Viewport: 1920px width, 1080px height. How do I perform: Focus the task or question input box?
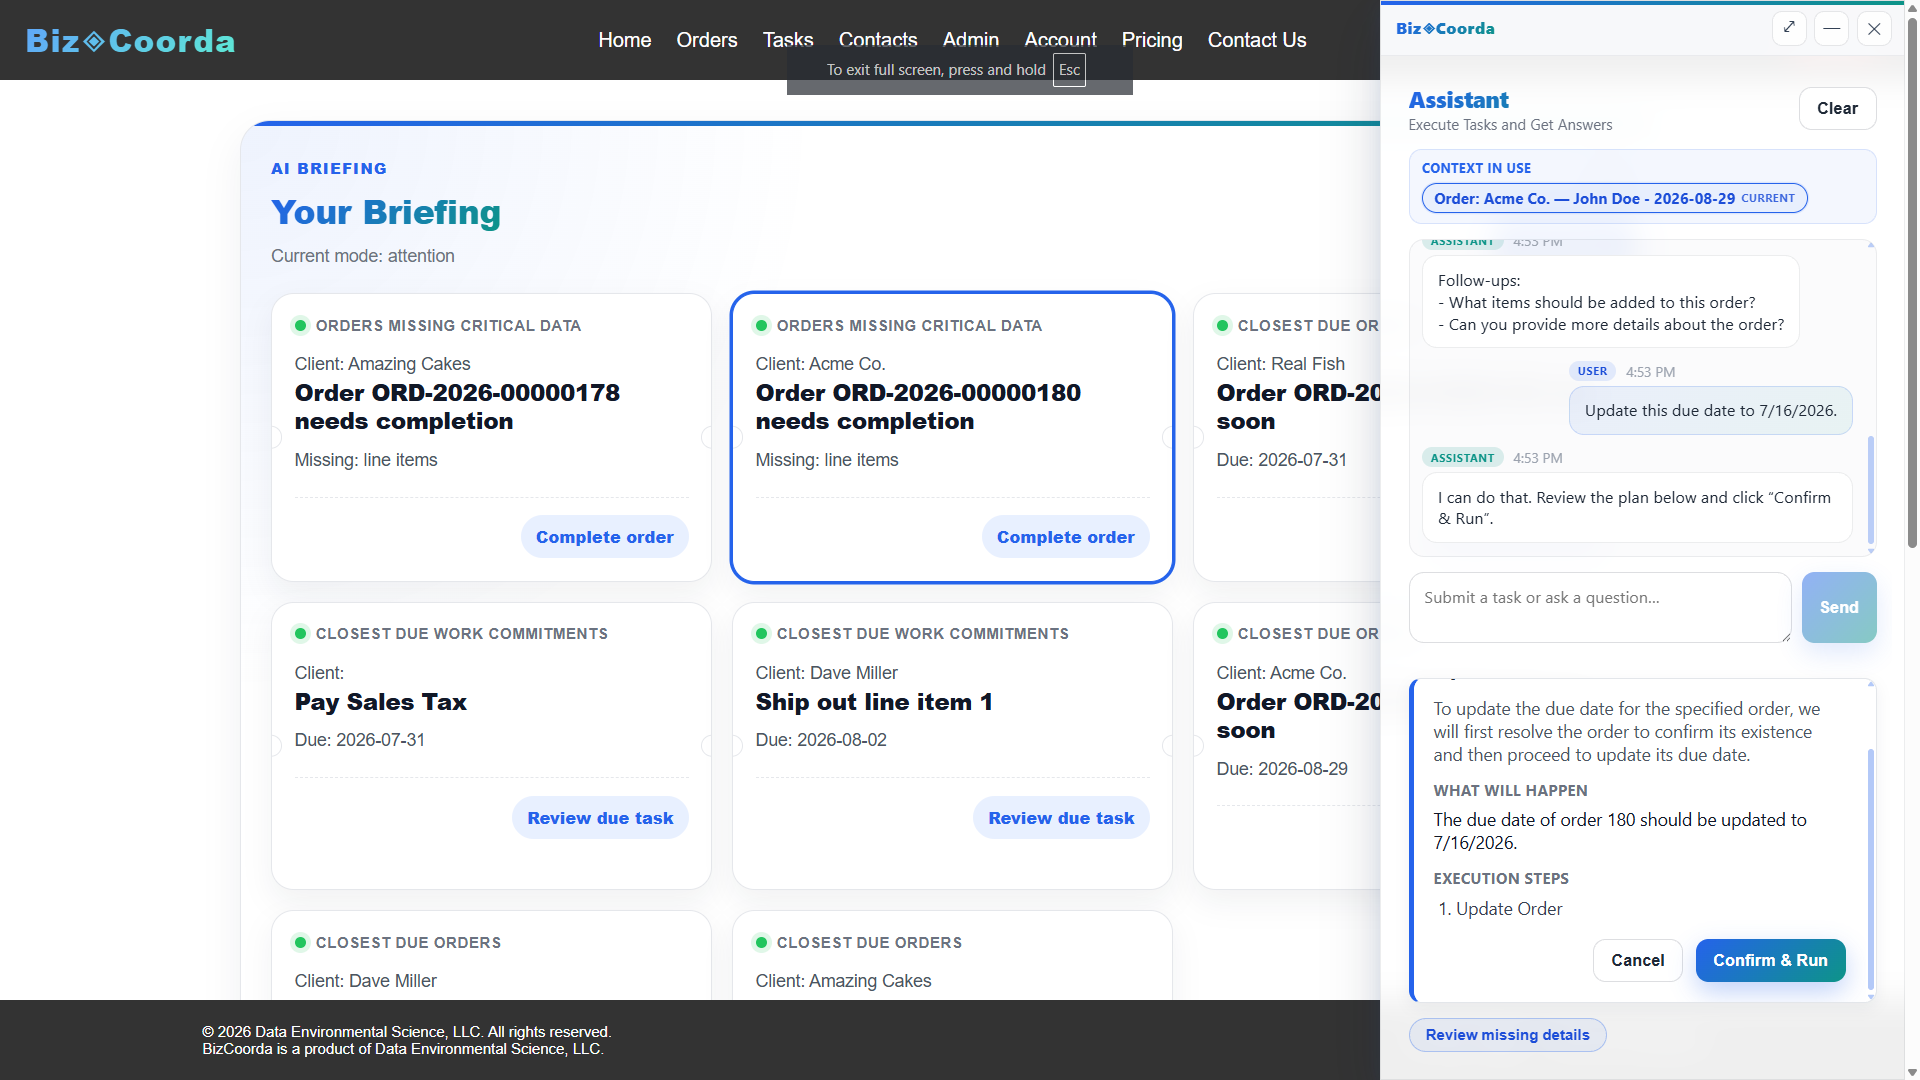point(1599,607)
